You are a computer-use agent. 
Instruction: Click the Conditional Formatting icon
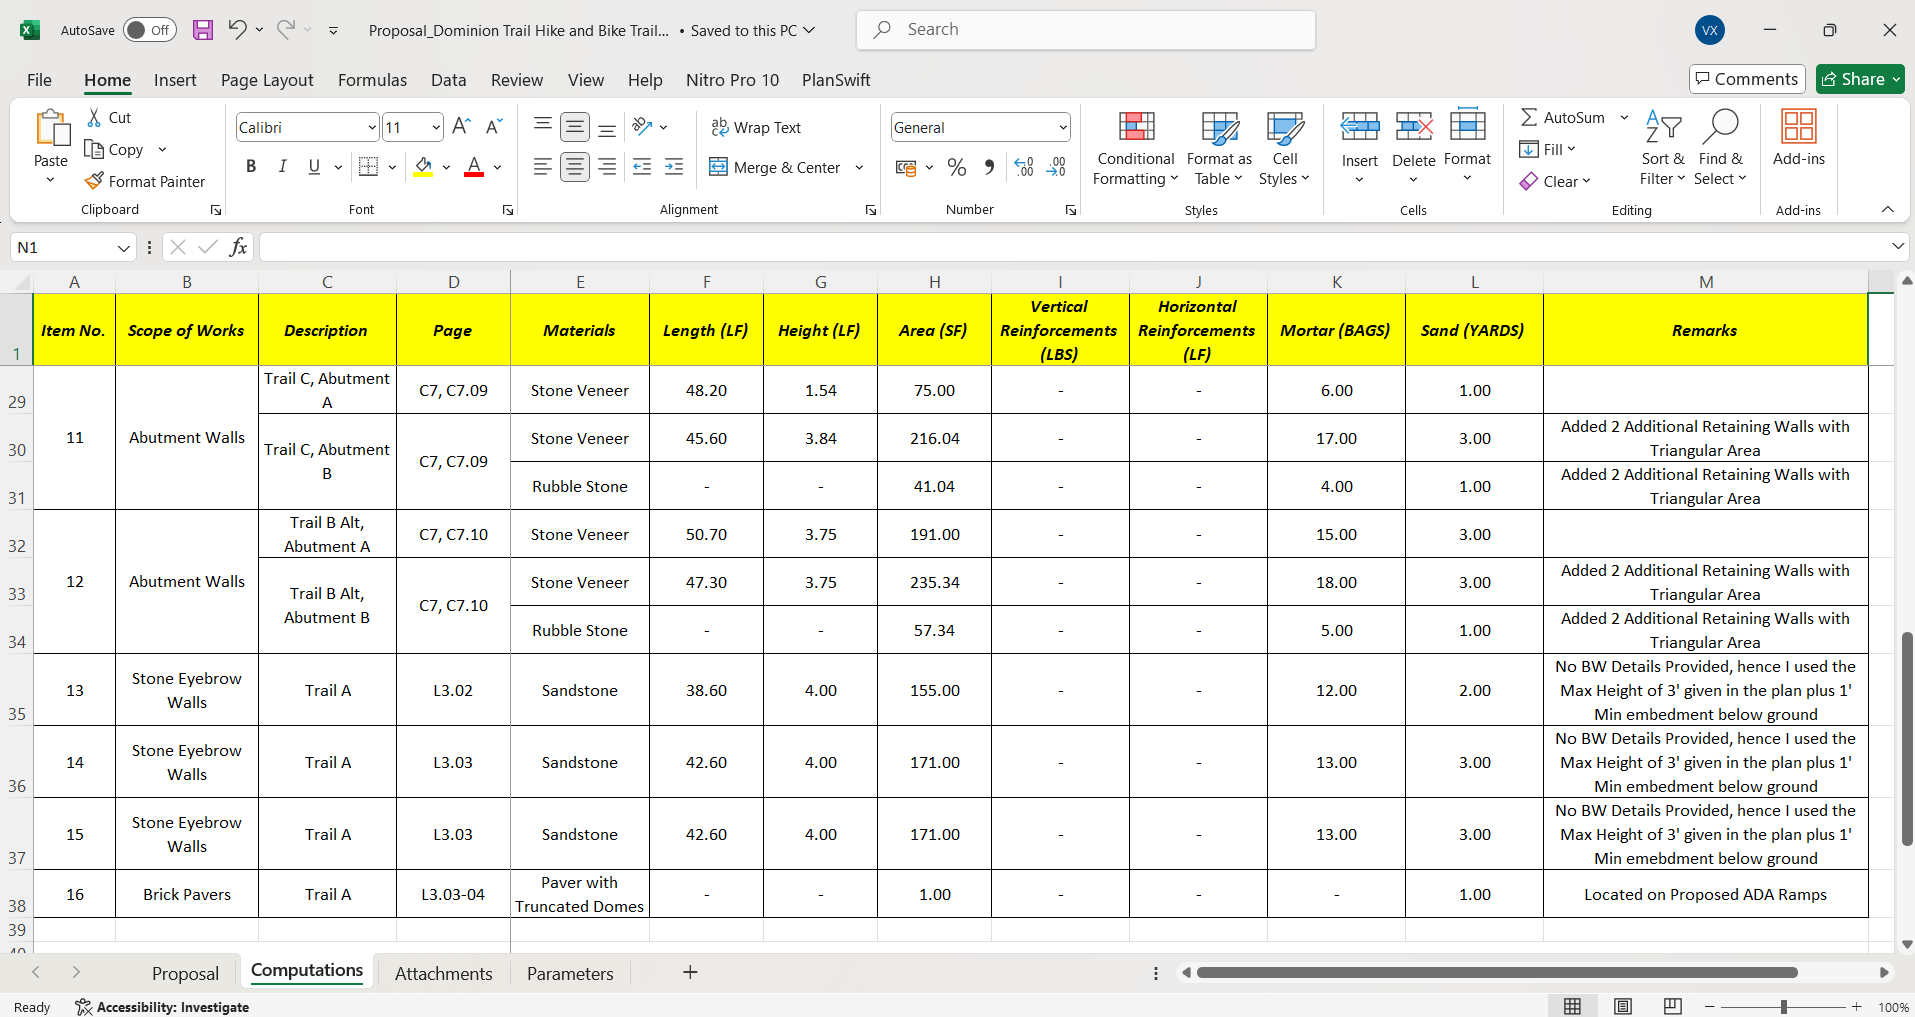tap(1136, 127)
